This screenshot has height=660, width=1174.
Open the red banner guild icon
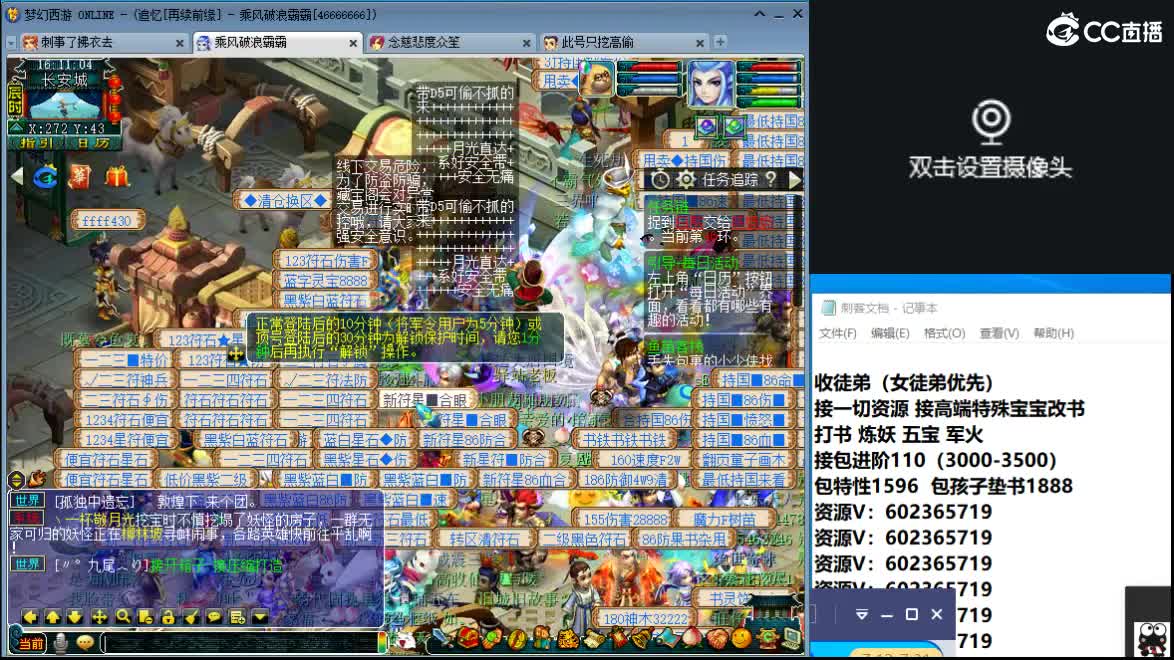(x=618, y=639)
